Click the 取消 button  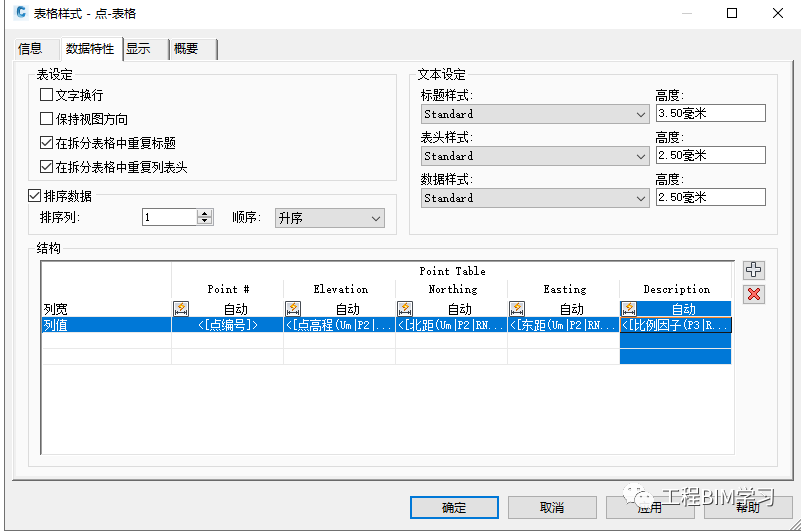(552, 507)
